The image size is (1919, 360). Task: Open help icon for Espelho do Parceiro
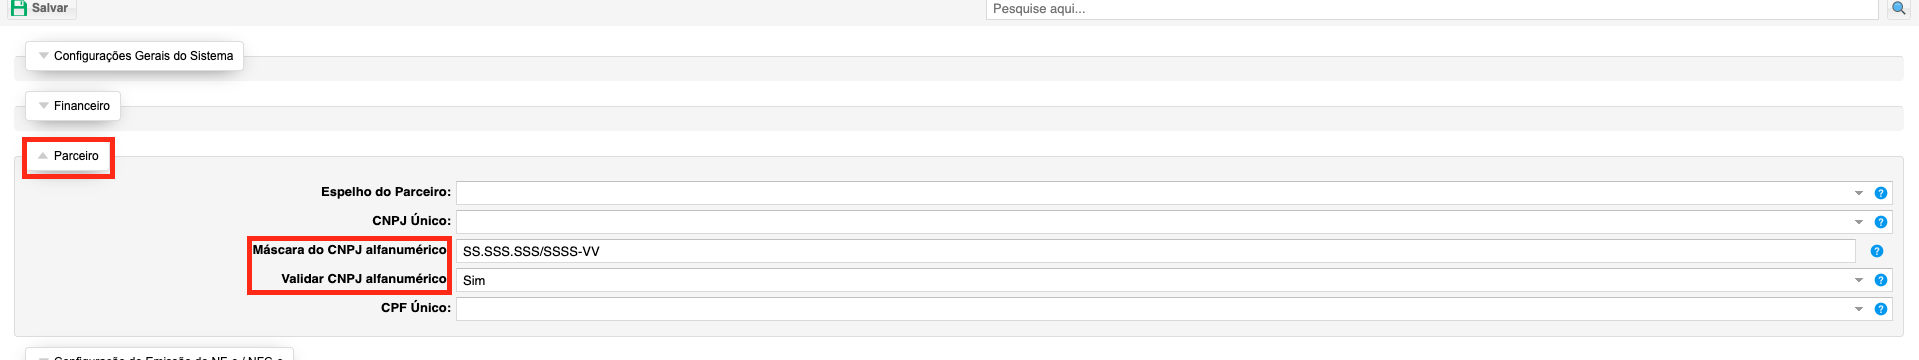point(1881,193)
